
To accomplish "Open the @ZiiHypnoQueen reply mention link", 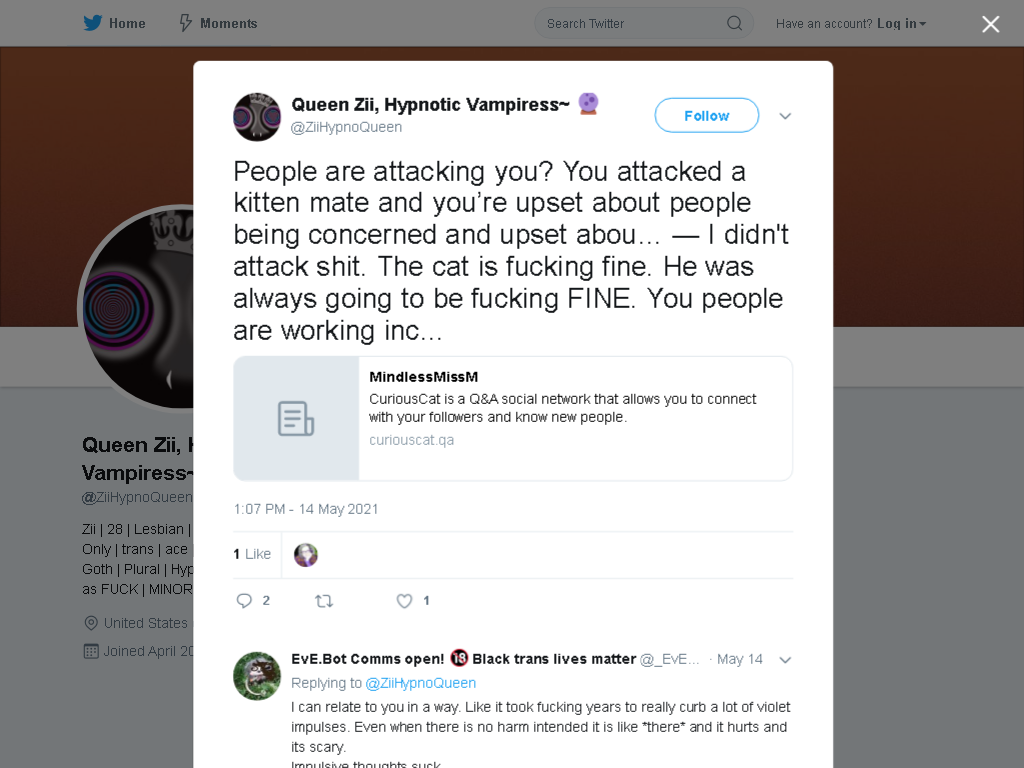I will click(x=420, y=683).
